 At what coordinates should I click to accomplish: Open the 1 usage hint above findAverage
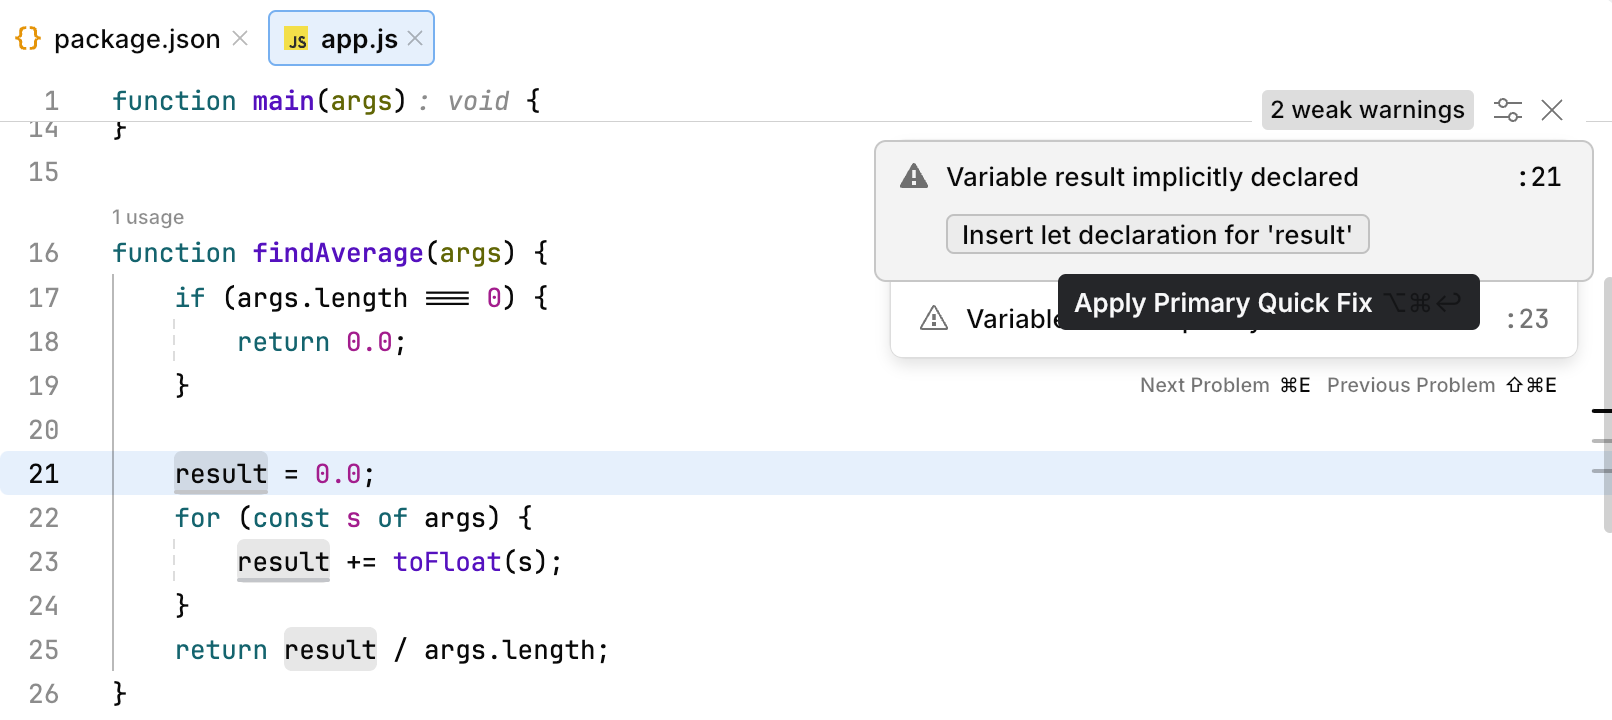point(148,217)
